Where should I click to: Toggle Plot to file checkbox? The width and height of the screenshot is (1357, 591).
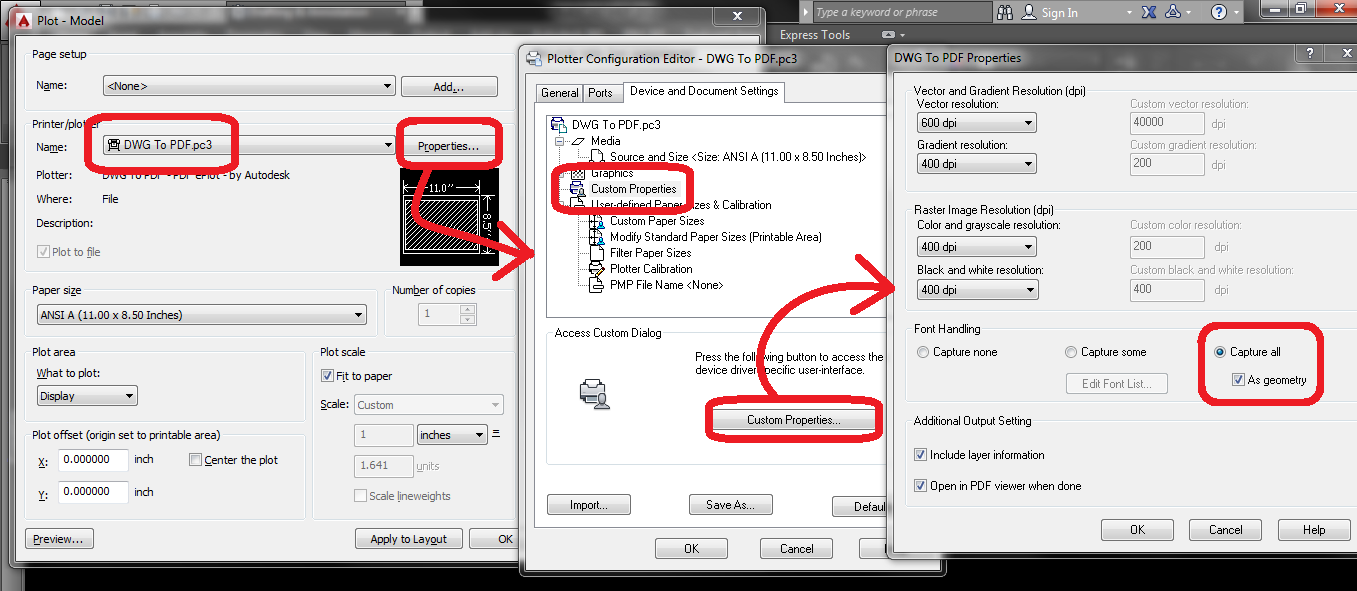(x=43, y=252)
